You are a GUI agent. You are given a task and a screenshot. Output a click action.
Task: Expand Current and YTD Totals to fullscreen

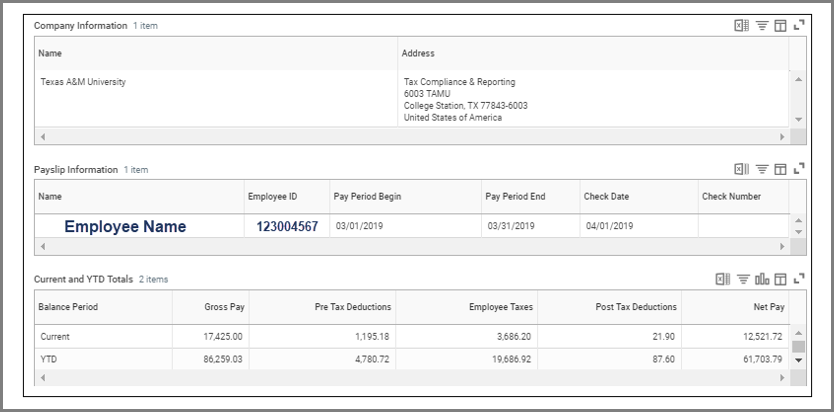(x=800, y=279)
